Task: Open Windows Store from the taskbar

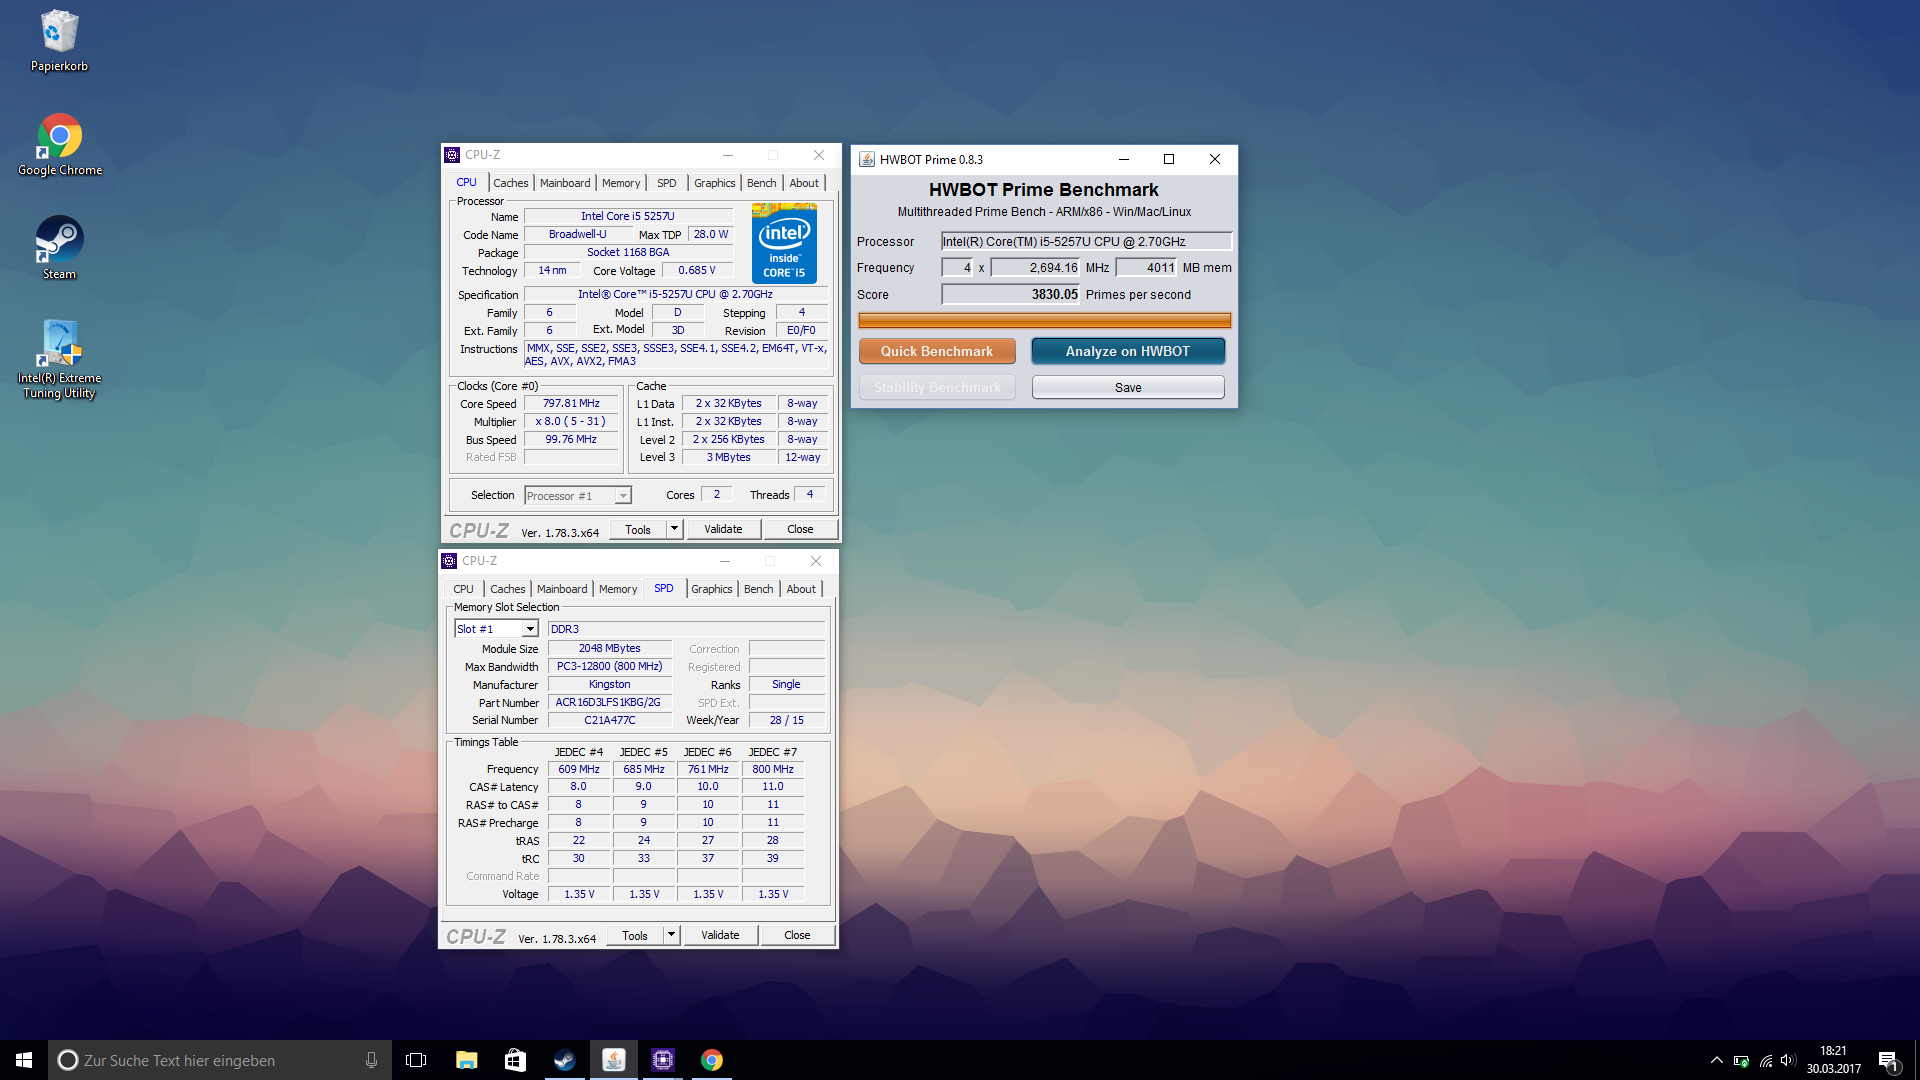Action: [515, 1060]
